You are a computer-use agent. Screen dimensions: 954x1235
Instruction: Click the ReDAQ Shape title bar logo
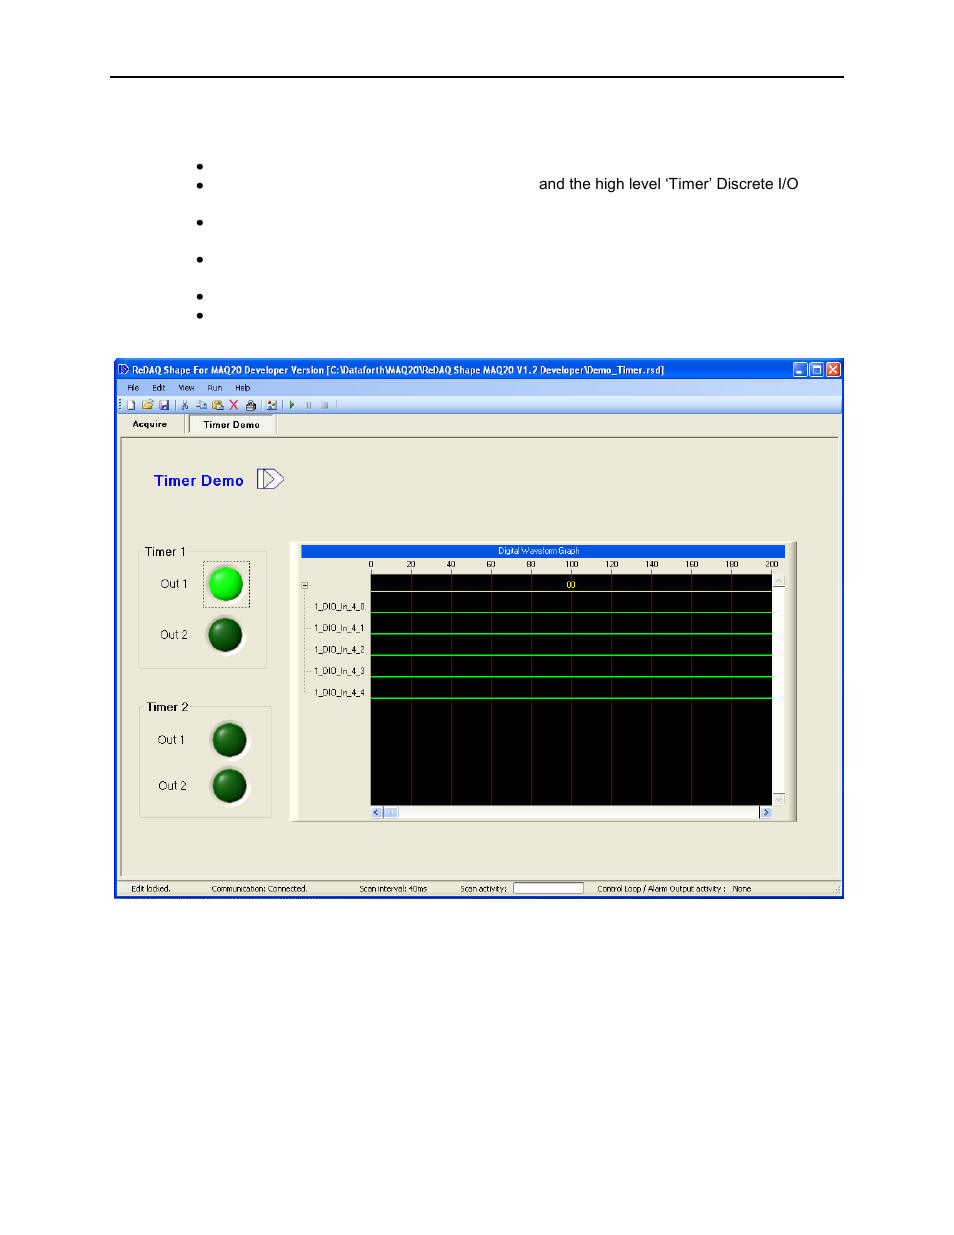pyautogui.click(x=124, y=369)
